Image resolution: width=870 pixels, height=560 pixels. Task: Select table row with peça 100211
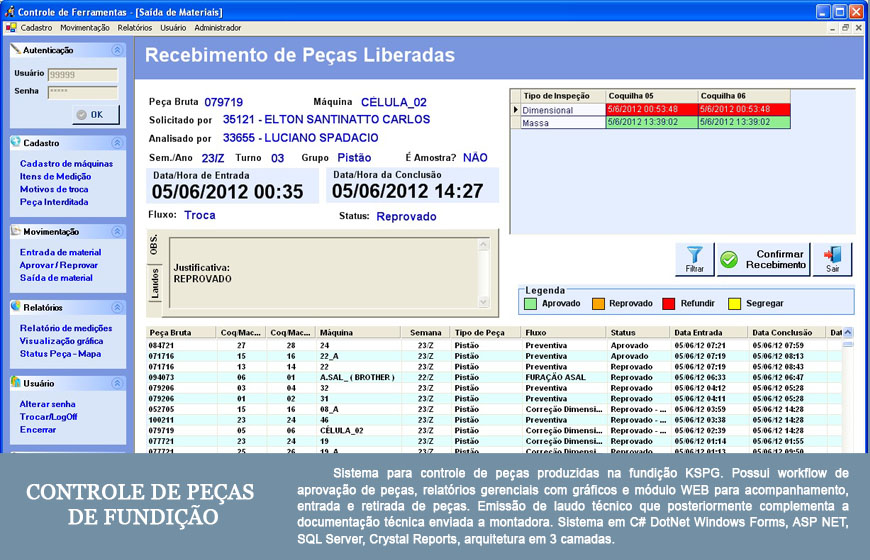(x=494, y=420)
